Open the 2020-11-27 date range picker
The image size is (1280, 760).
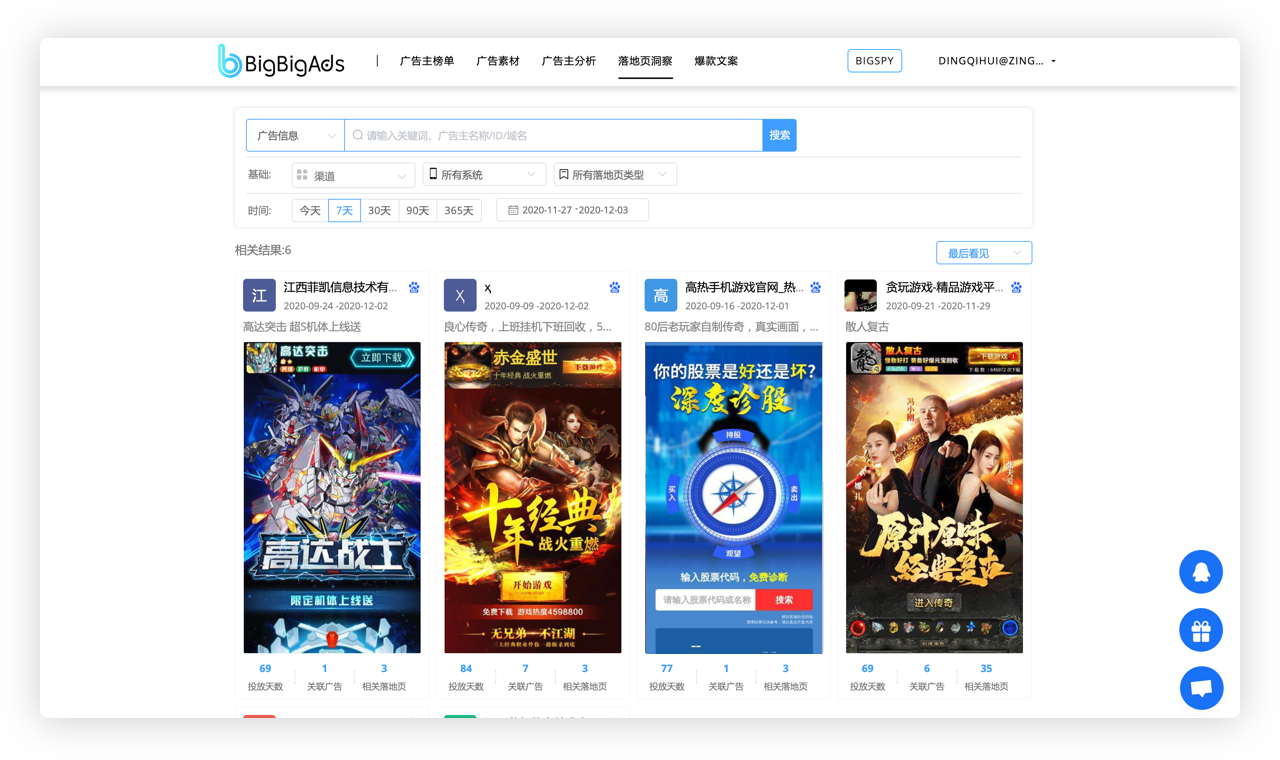tap(572, 210)
